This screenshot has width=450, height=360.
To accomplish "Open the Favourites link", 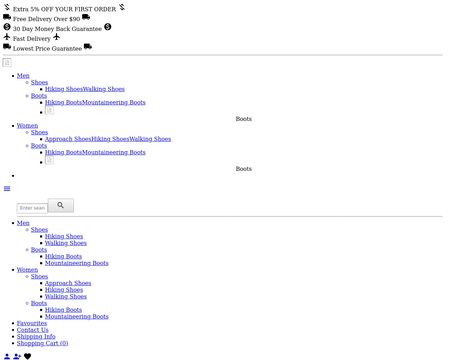I will pos(32,323).
